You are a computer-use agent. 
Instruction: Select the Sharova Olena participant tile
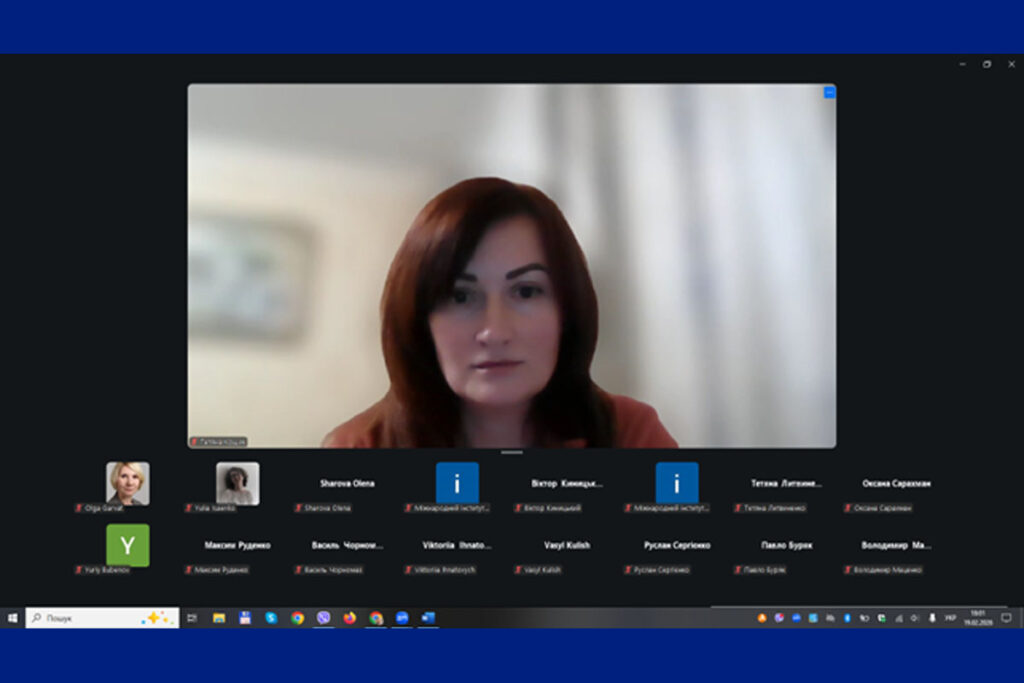347,484
